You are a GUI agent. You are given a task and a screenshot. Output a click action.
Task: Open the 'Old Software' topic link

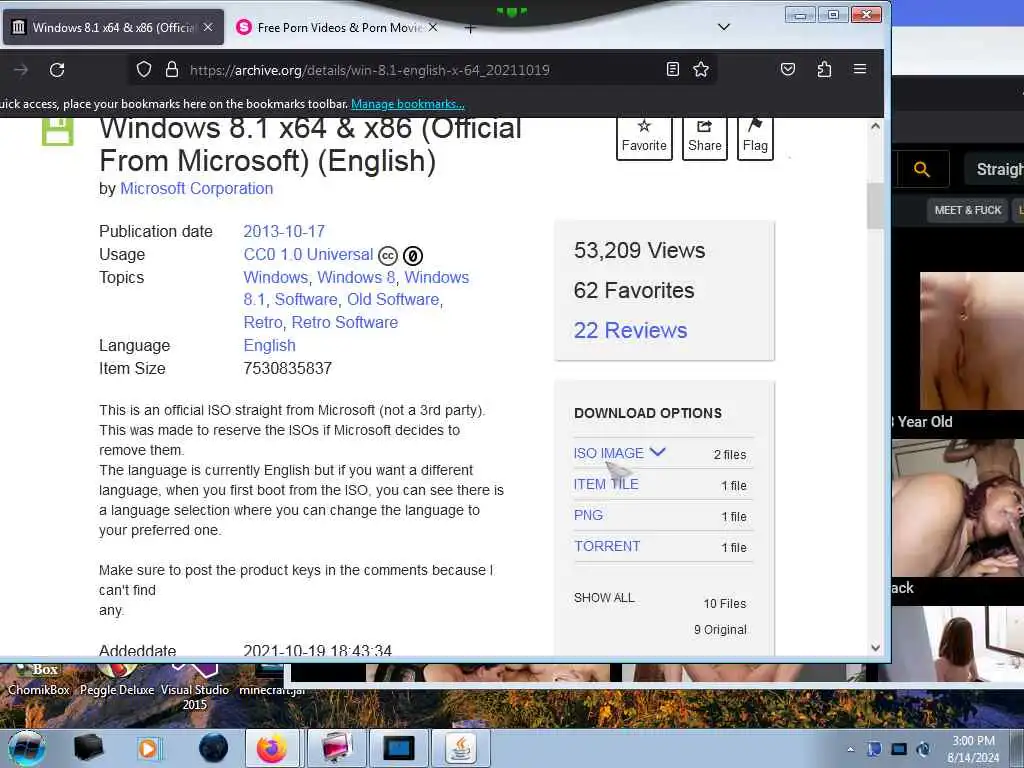[x=393, y=299]
